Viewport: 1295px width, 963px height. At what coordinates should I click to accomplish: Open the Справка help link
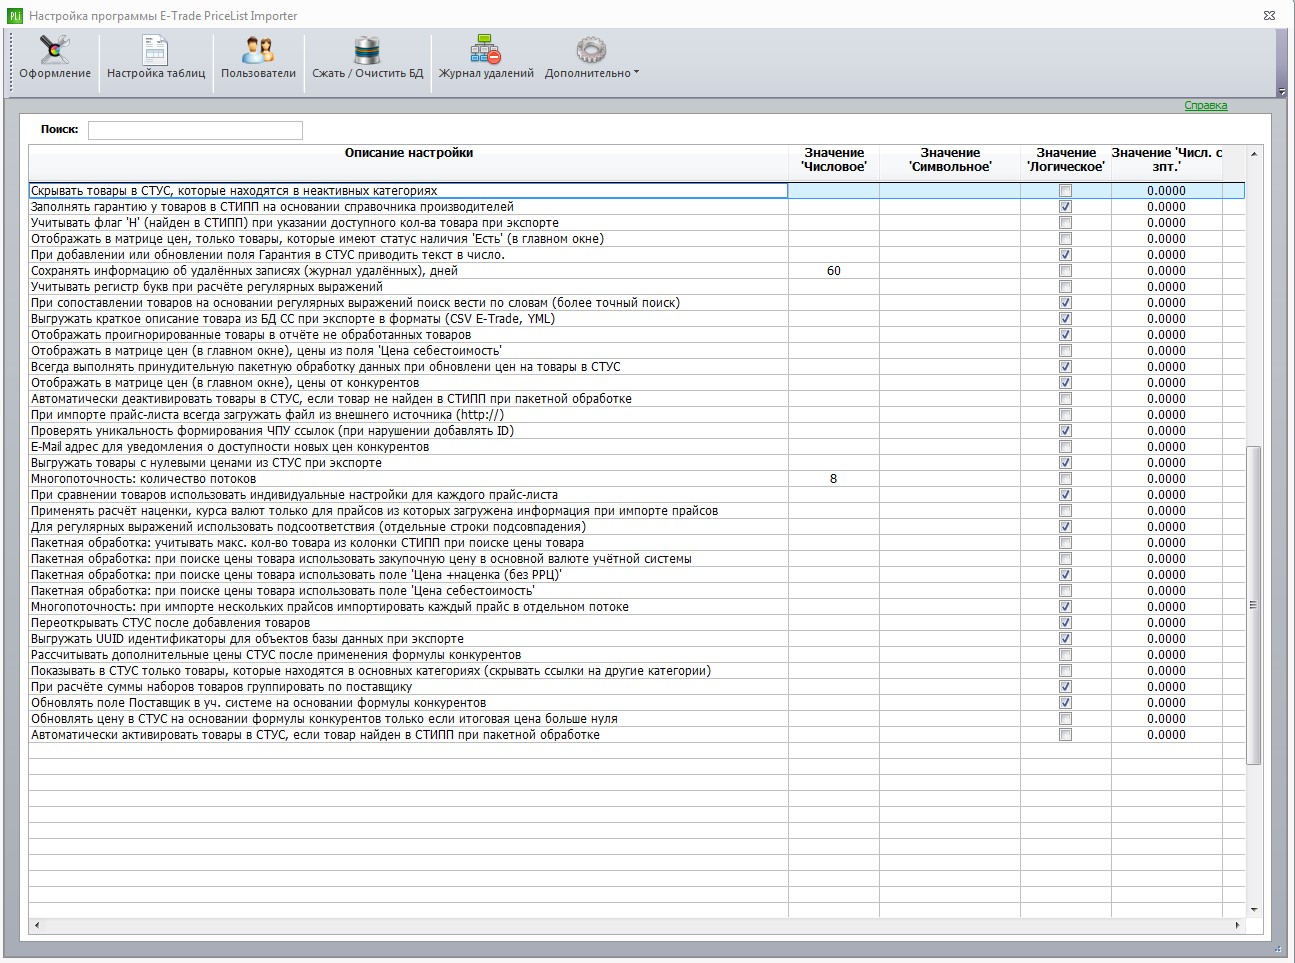point(1205,105)
